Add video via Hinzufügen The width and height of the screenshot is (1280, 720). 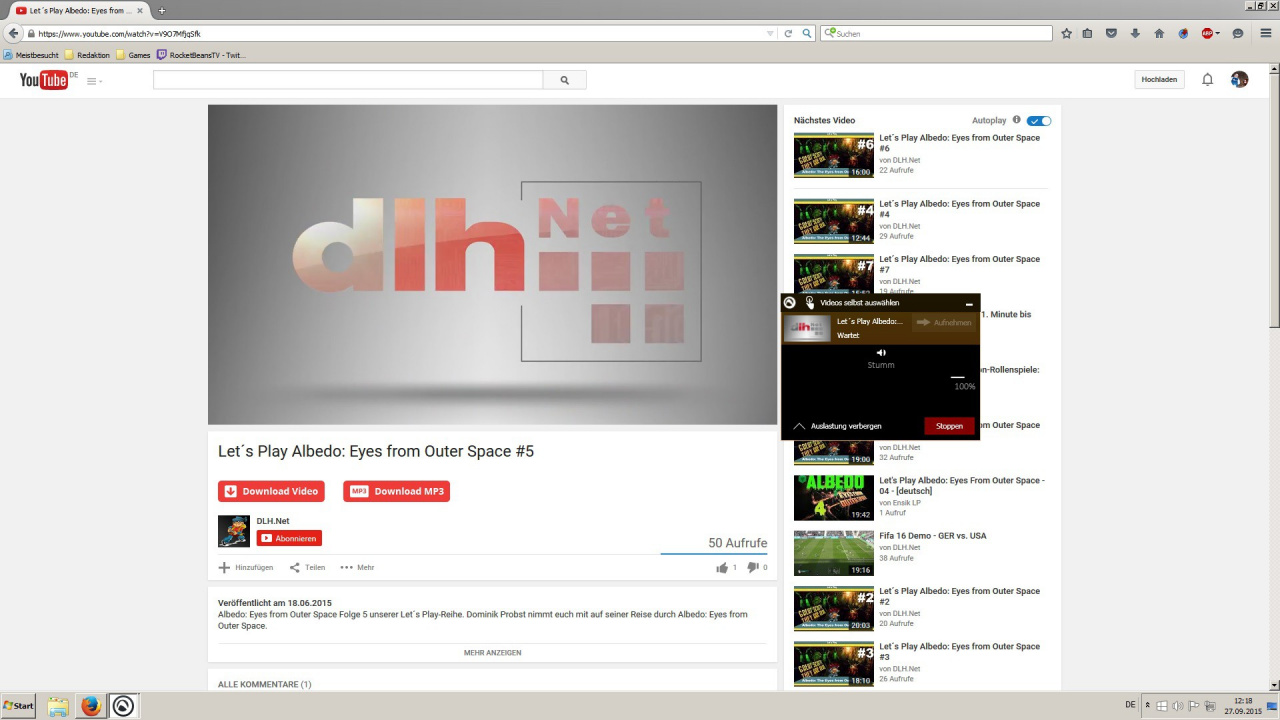click(x=246, y=567)
